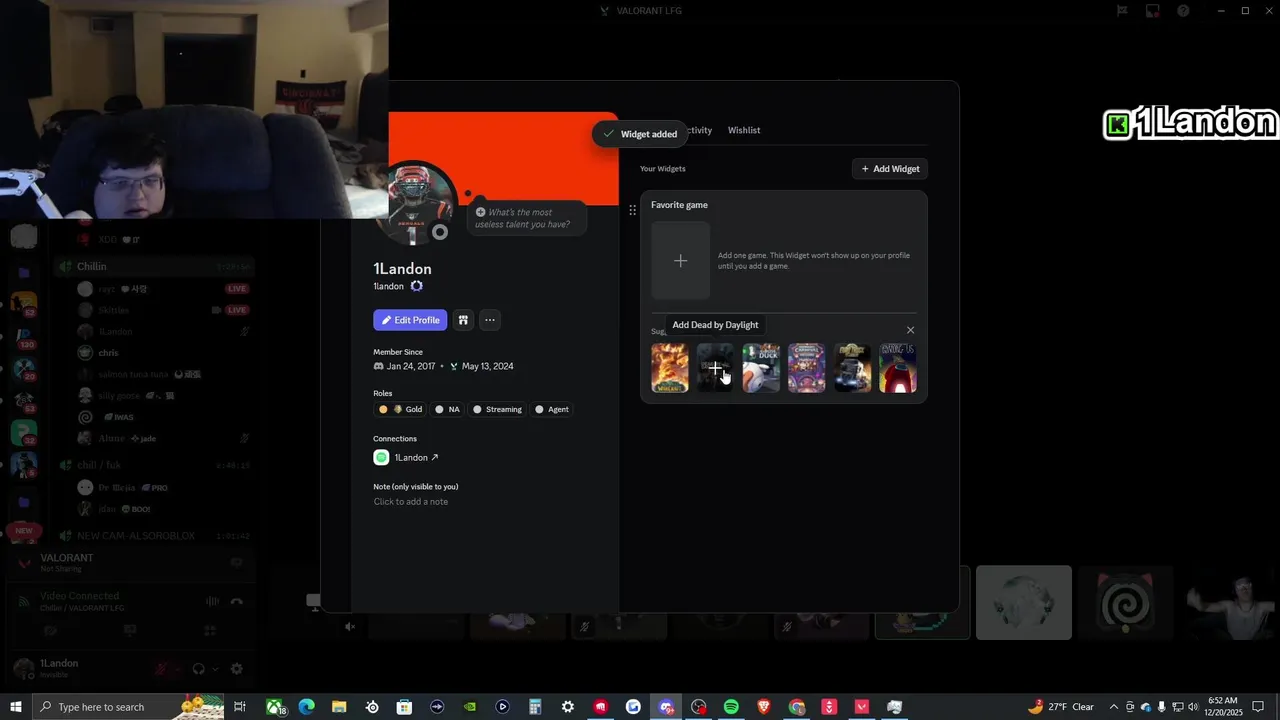
Task: Select the NA role chip
Action: [447, 409]
